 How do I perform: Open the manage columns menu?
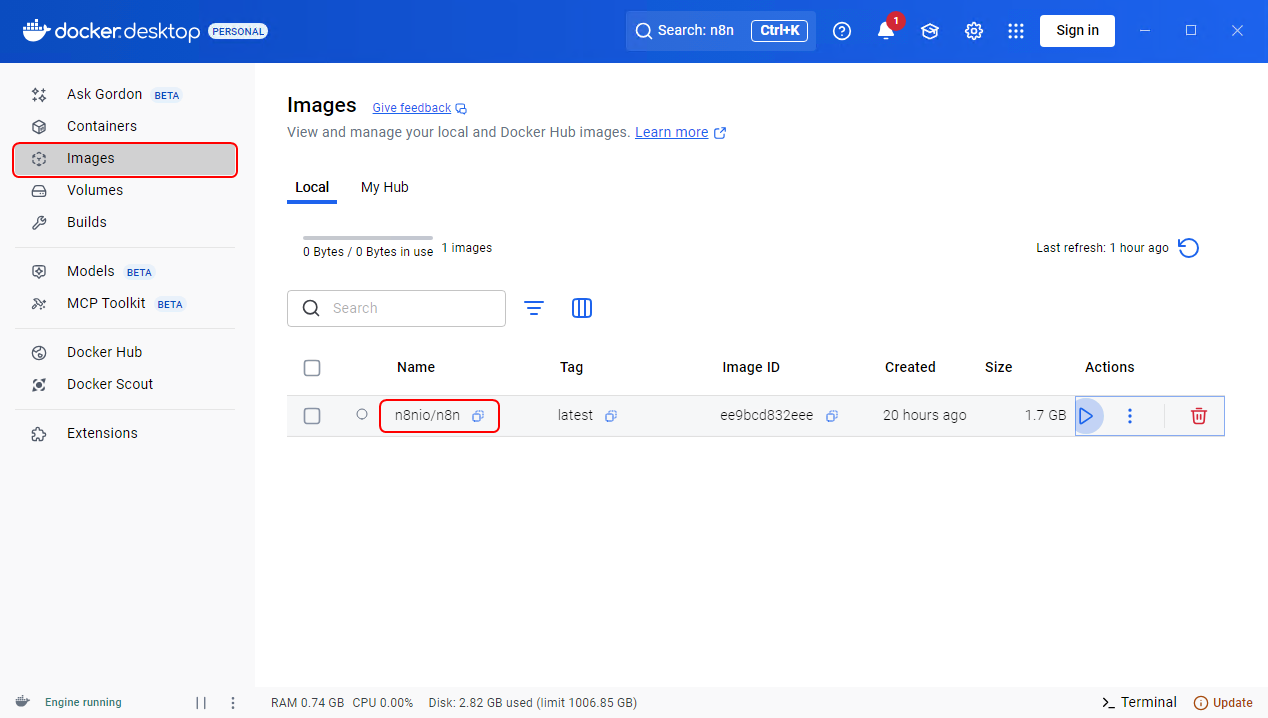pyautogui.click(x=582, y=308)
